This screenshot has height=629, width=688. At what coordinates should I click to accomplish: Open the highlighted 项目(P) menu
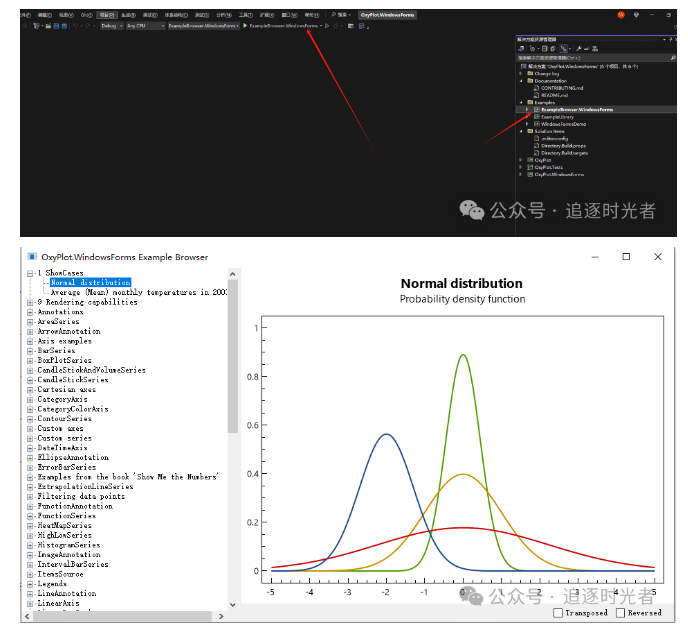tap(107, 15)
